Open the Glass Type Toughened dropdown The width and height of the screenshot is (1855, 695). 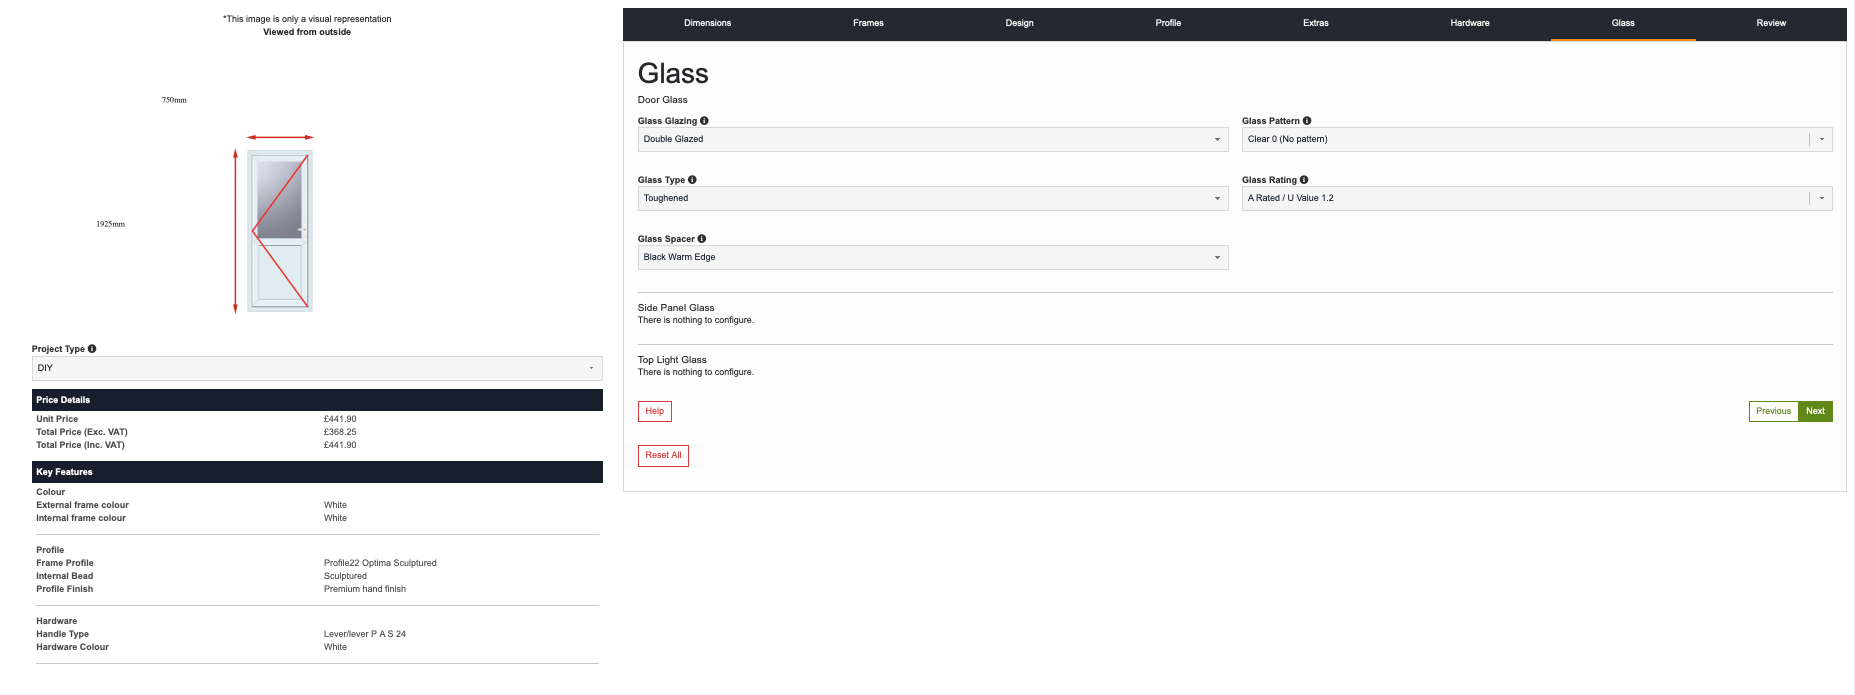tap(932, 199)
